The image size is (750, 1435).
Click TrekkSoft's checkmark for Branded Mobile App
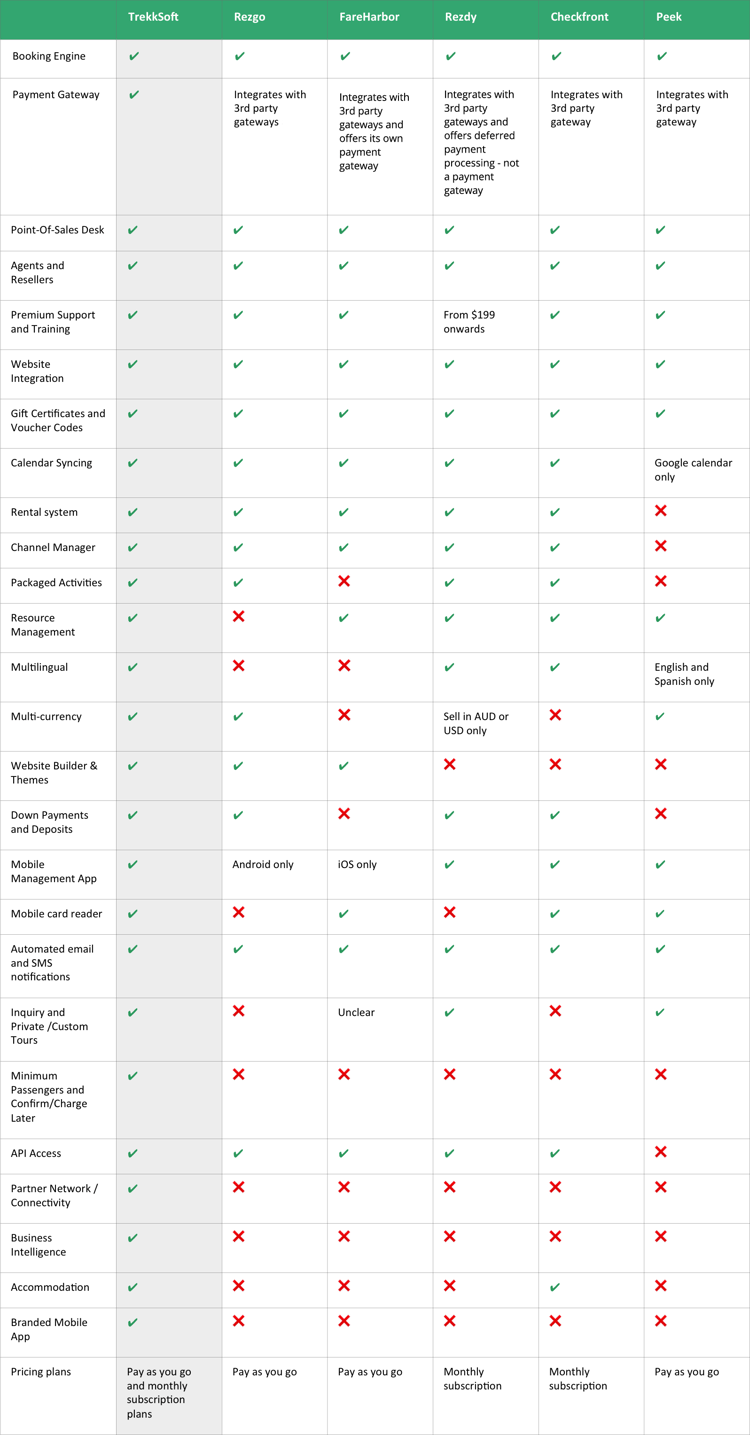(x=134, y=1323)
